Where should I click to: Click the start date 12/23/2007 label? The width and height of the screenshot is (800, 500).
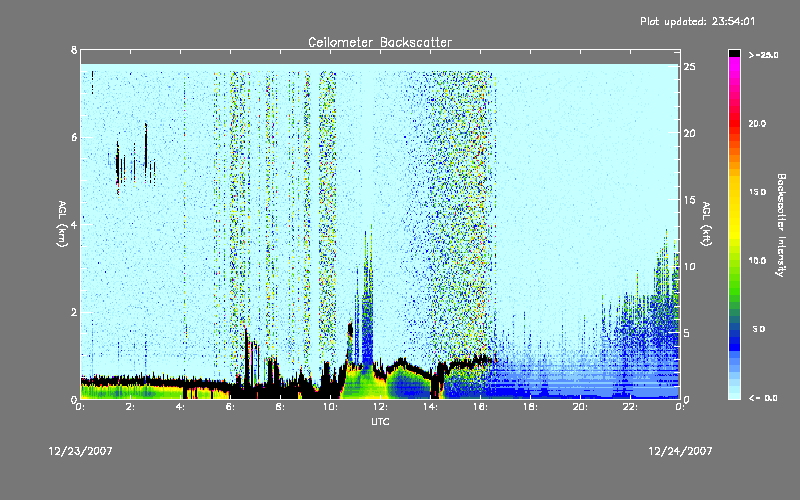[x=80, y=451]
